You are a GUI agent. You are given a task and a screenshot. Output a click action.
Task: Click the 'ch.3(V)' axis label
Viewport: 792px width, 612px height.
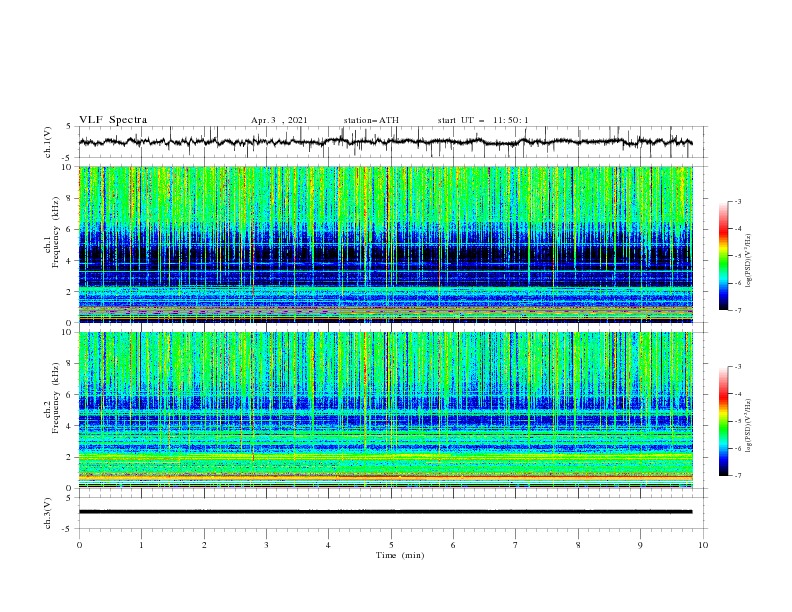(48, 513)
